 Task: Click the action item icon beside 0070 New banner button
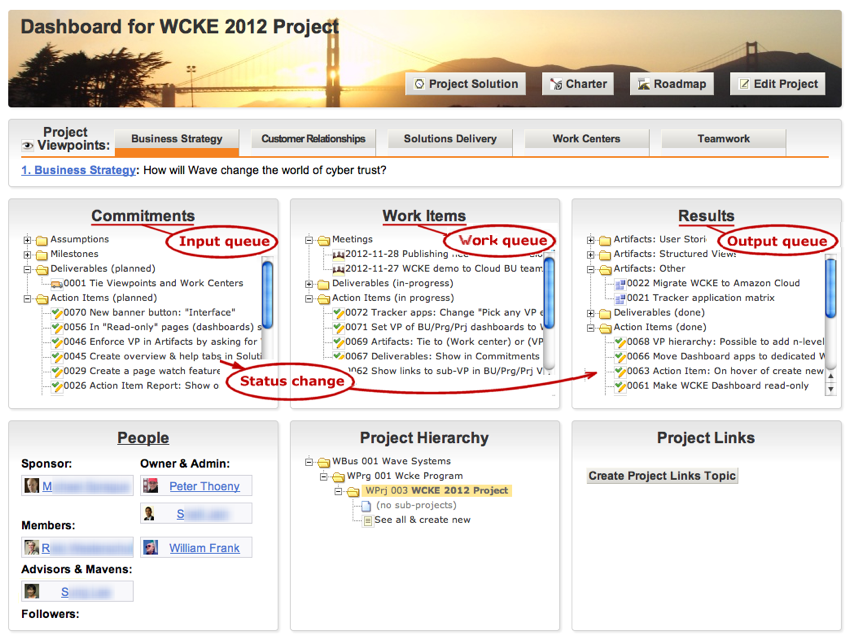(x=57, y=313)
